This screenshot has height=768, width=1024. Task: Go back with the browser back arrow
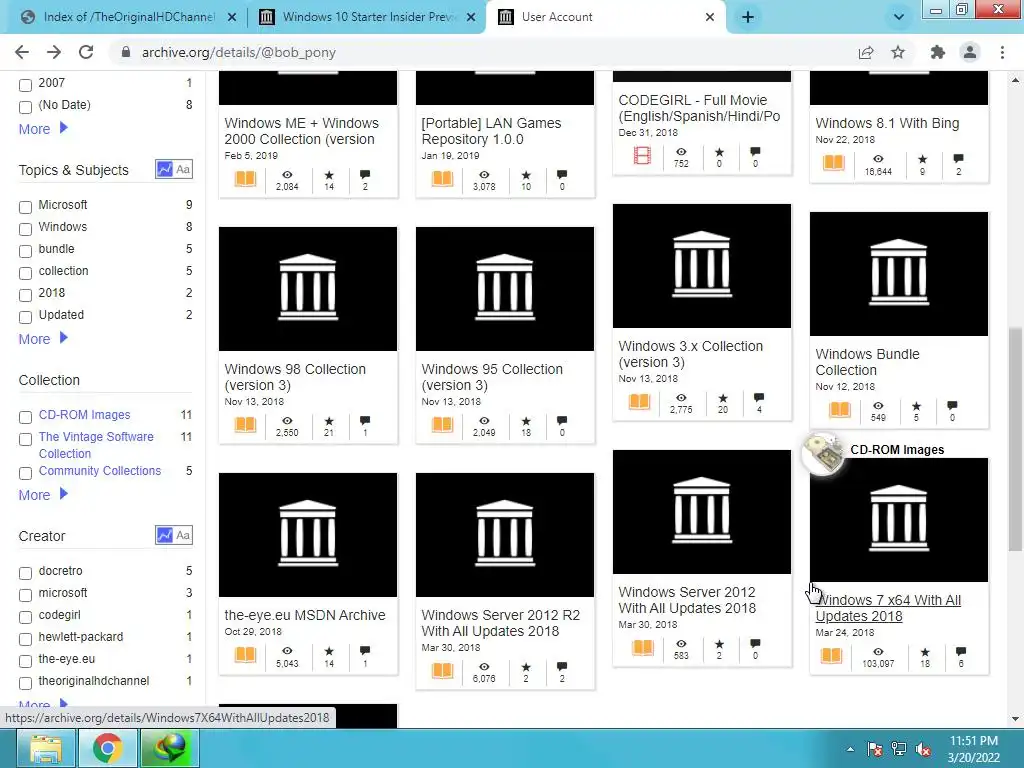click(x=22, y=52)
